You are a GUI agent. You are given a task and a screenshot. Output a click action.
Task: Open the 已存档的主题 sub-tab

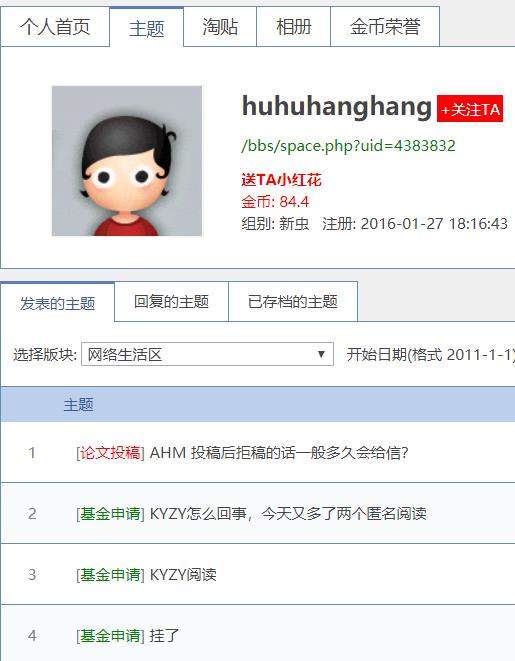point(293,302)
